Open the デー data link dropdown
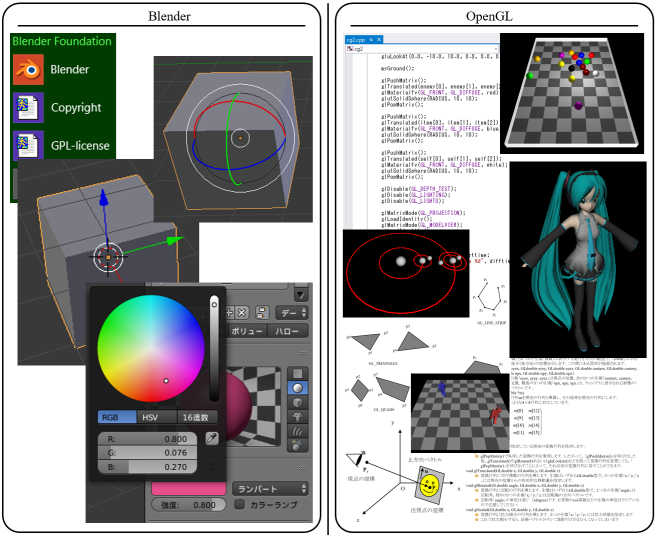The width and height of the screenshot is (656, 535). (292, 313)
